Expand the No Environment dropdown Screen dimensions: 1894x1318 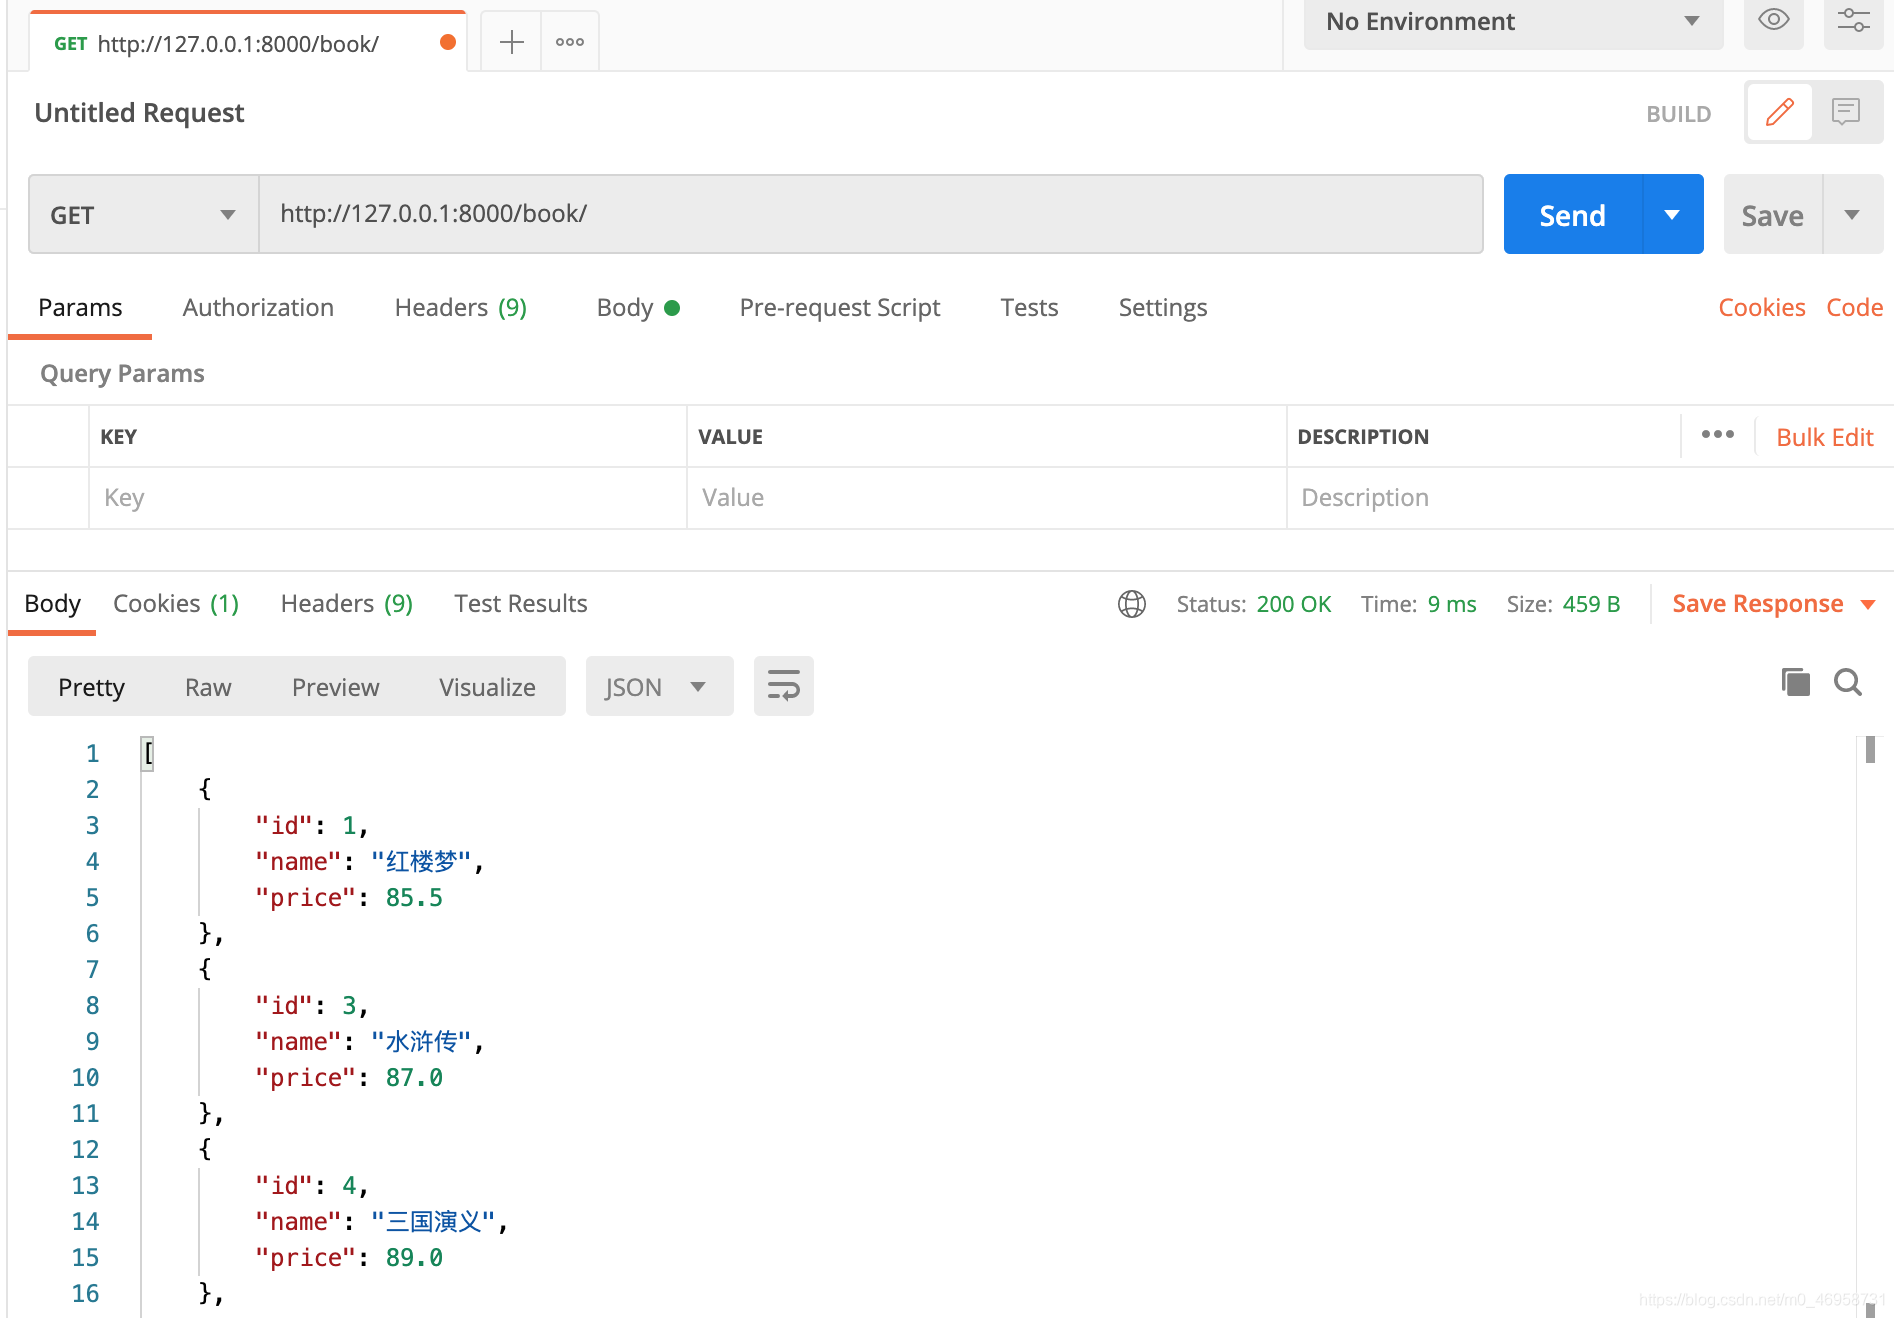point(1513,22)
